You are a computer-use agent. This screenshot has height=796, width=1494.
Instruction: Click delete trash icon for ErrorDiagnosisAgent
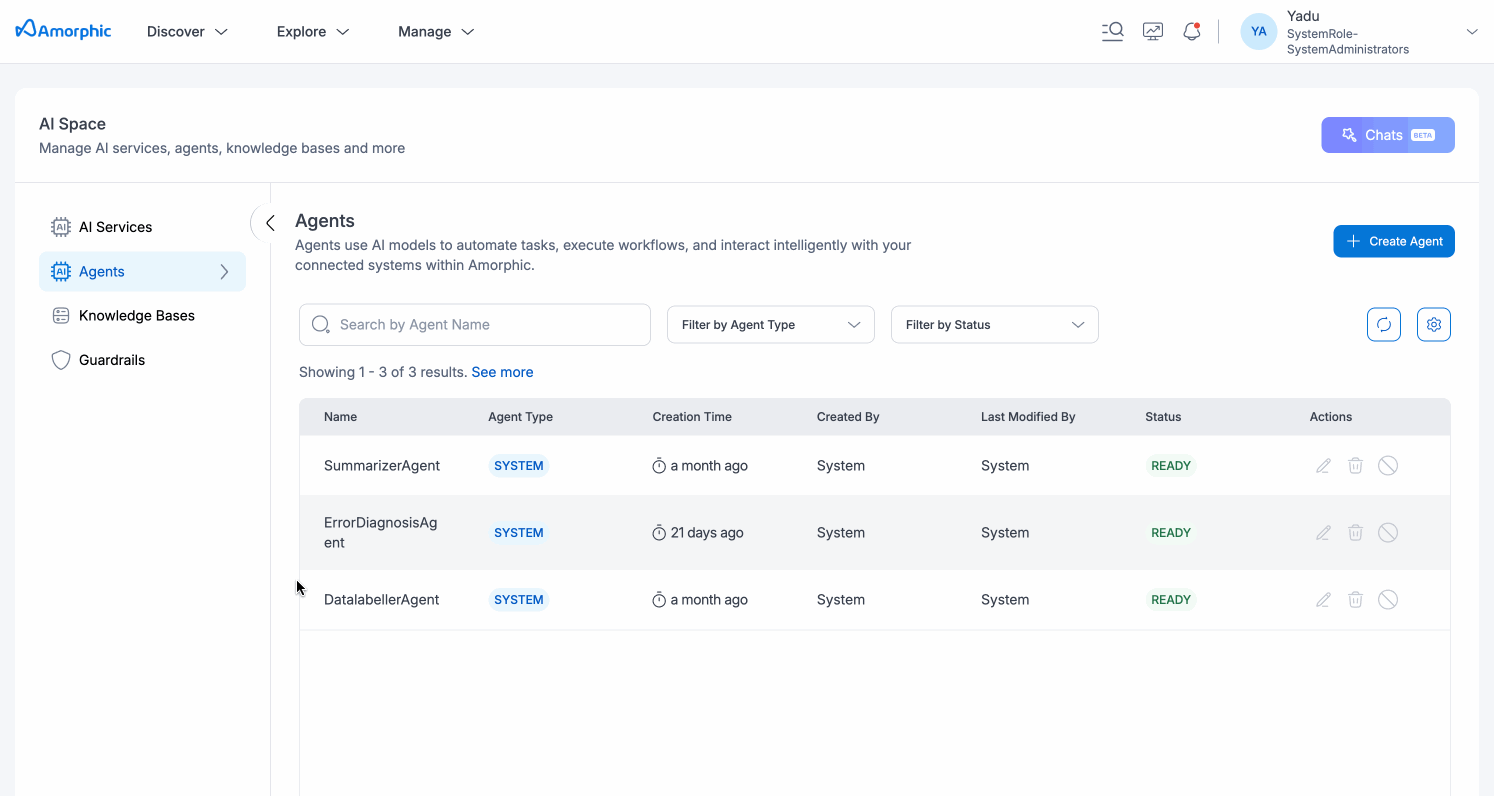[1355, 533]
